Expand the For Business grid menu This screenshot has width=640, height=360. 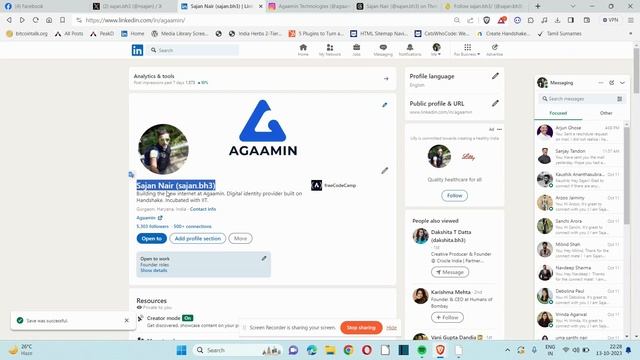point(467,50)
